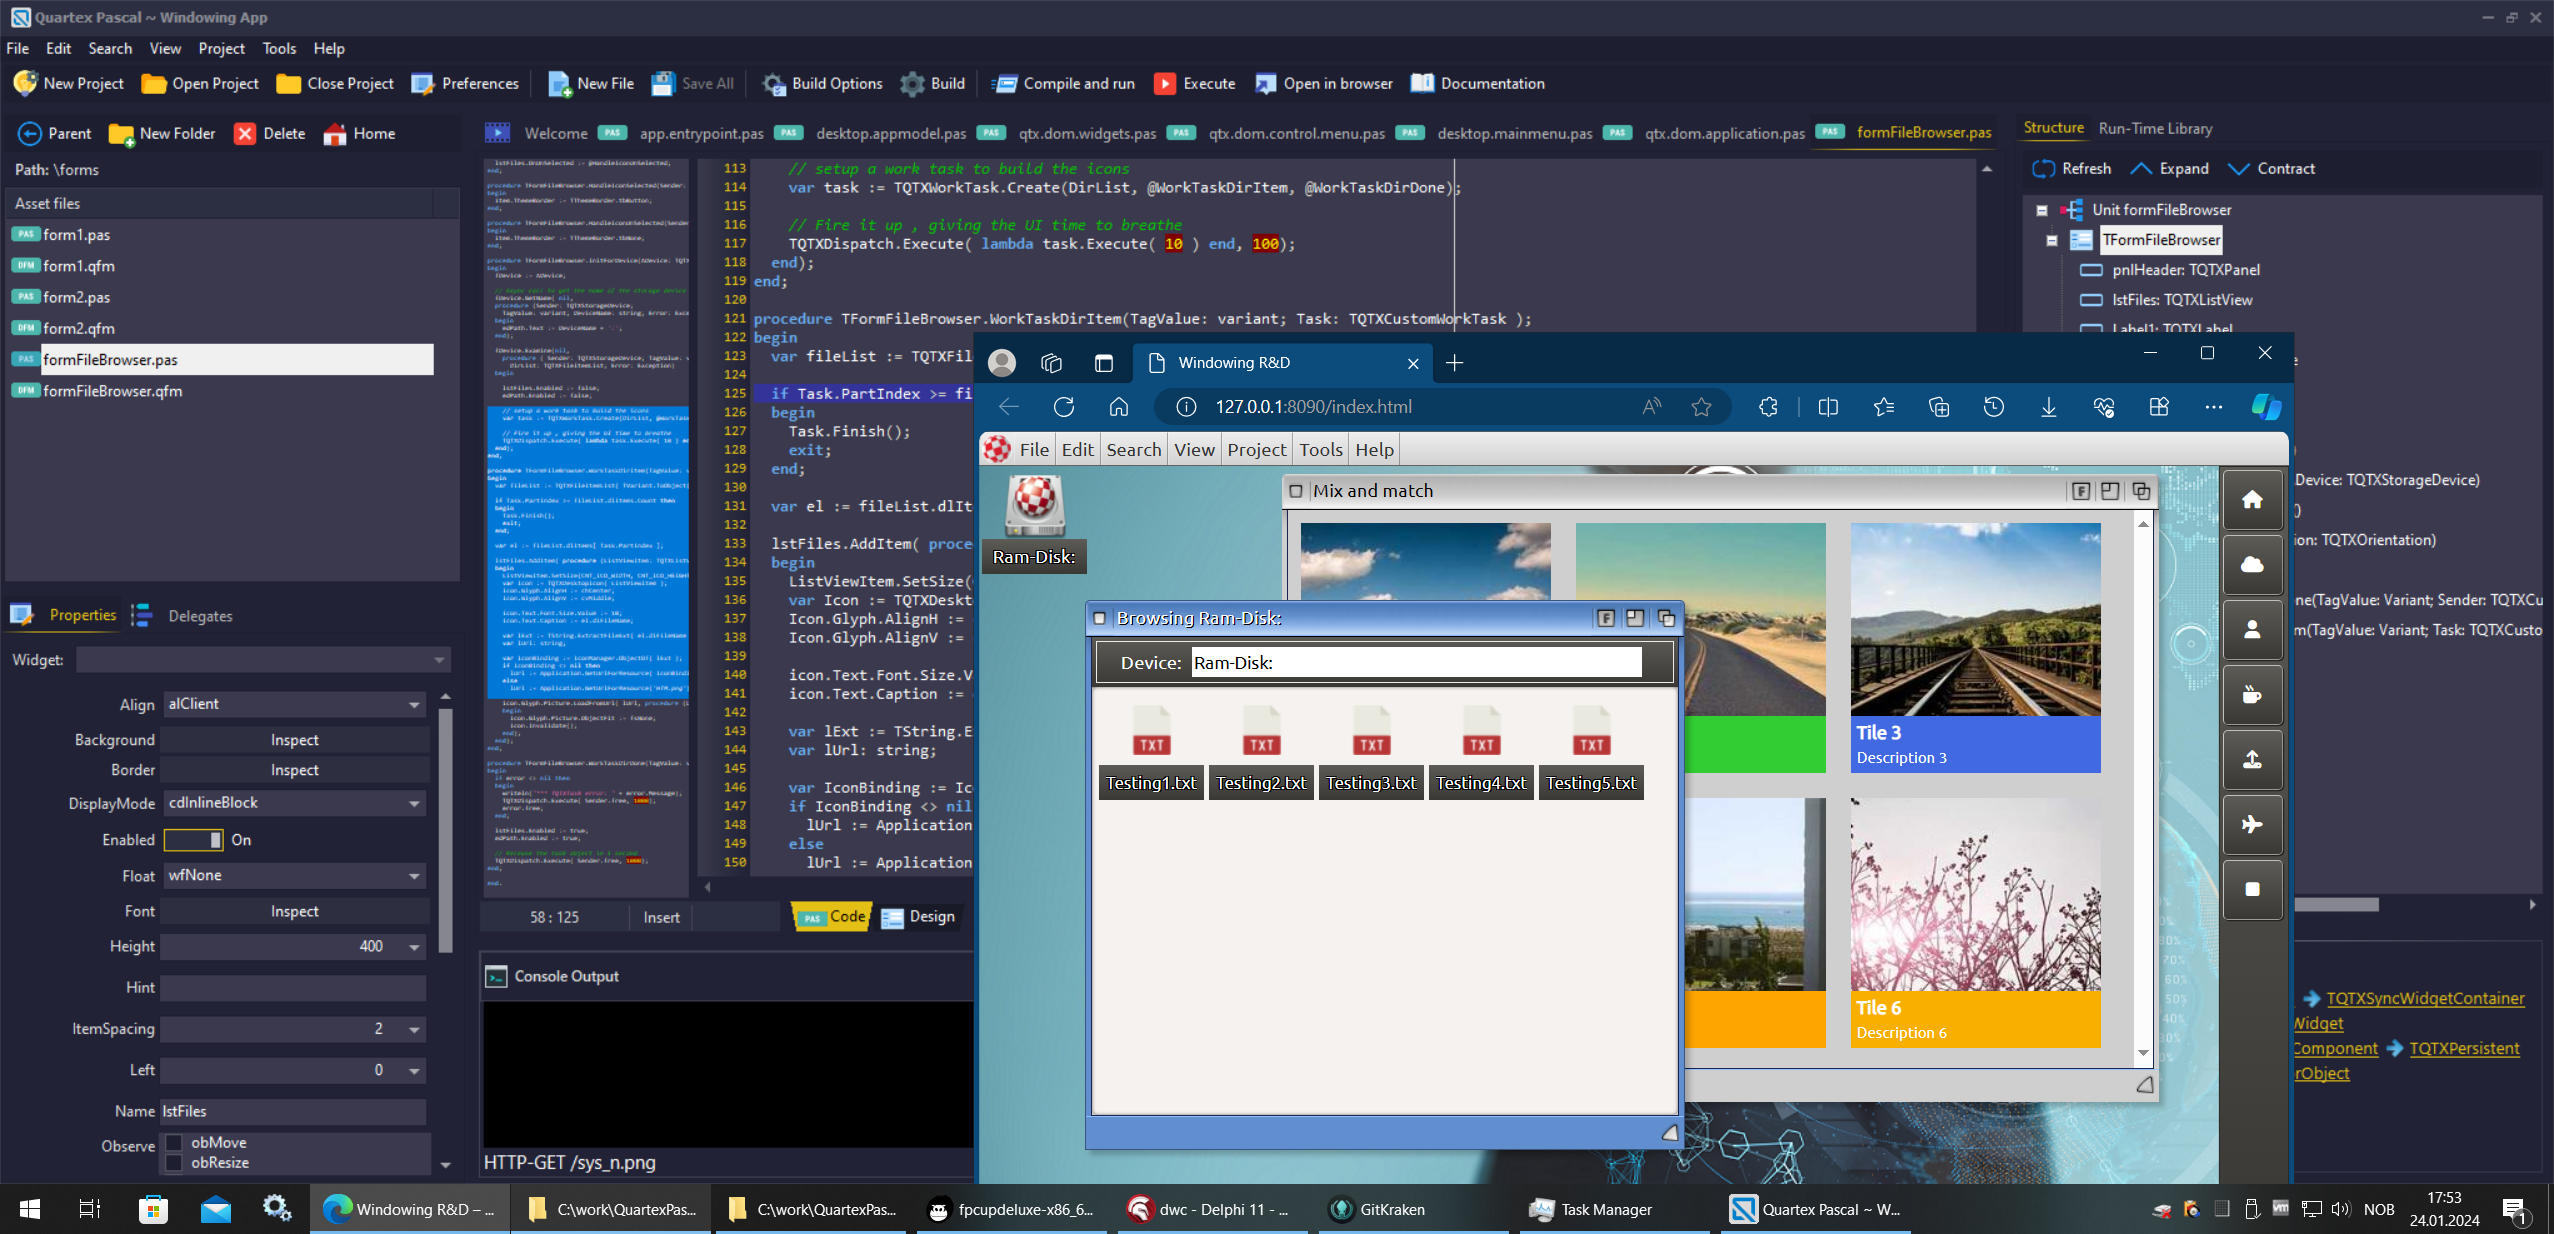Click the Build Options gear icon

point(774,84)
